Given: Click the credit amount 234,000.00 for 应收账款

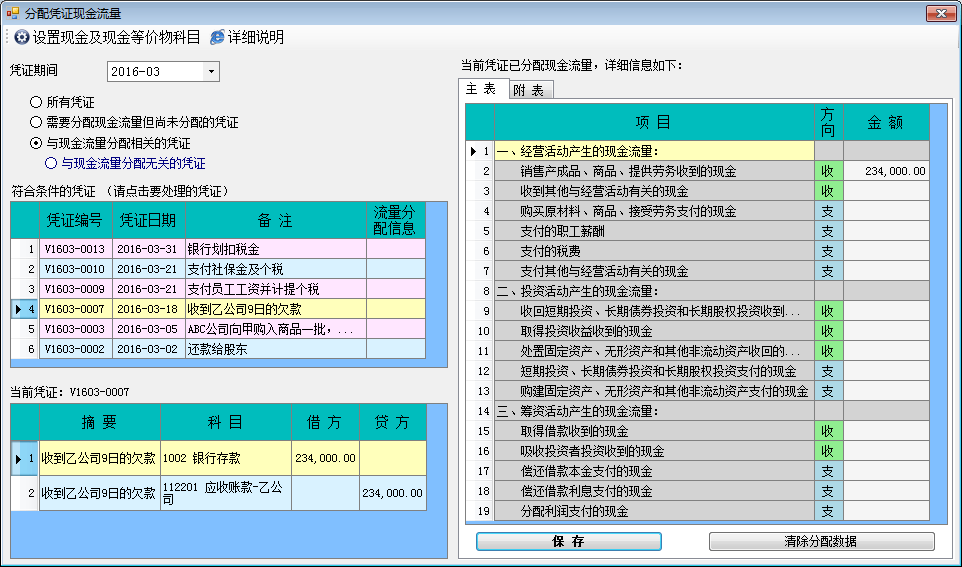Looking at the screenshot, I should [x=393, y=493].
